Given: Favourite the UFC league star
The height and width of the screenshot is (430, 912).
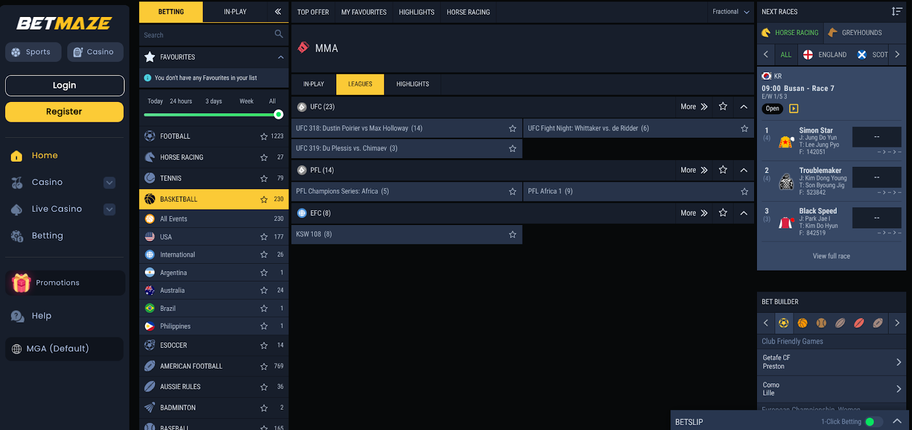Looking at the screenshot, I should (x=723, y=106).
